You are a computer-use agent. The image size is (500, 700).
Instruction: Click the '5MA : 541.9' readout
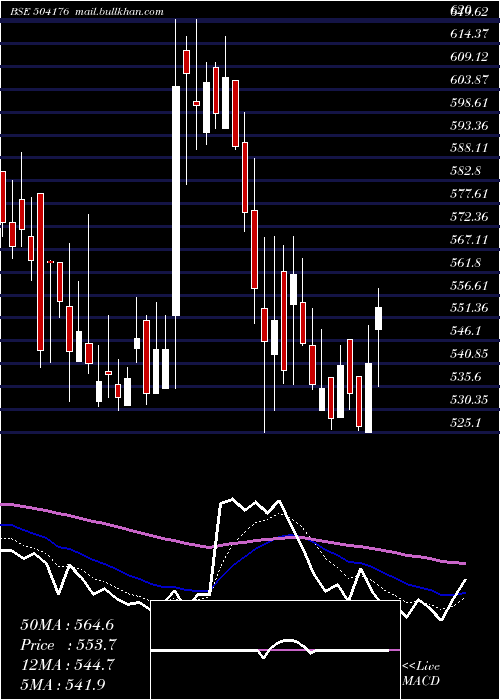(x=62, y=684)
